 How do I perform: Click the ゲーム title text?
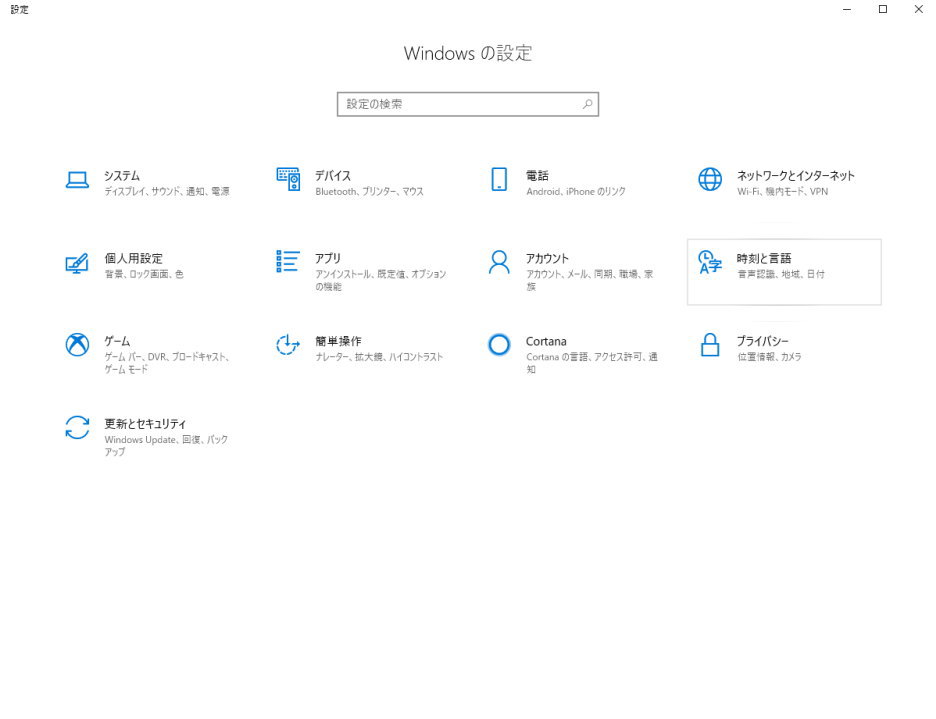117,341
